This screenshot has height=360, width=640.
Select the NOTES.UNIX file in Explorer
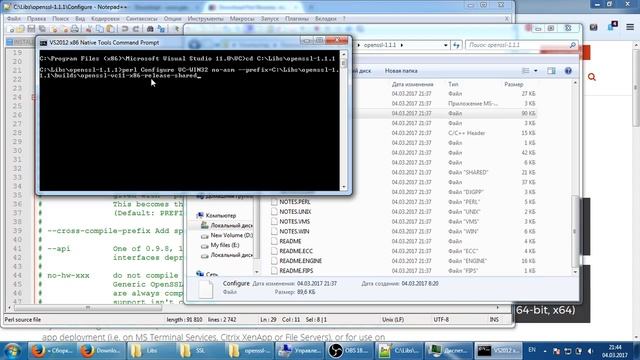(x=295, y=212)
